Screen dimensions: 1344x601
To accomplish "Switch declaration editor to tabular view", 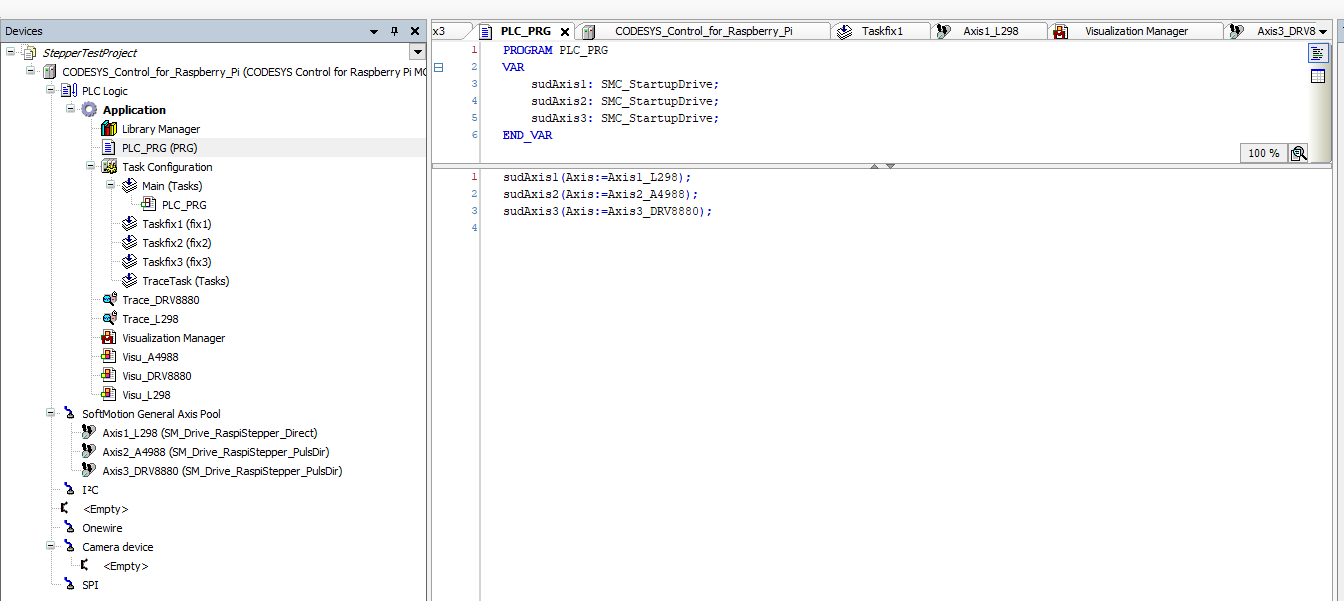I will [1318, 76].
